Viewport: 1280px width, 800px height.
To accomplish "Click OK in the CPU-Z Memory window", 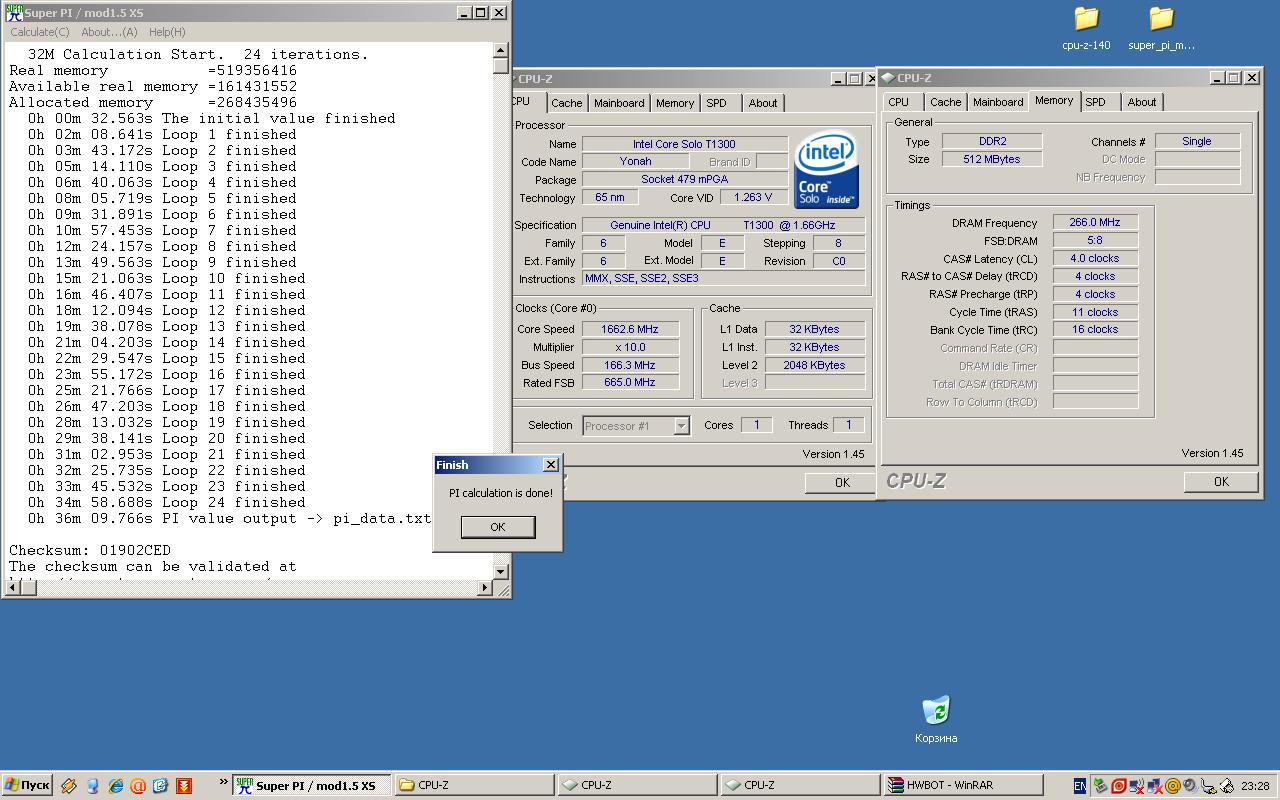I will point(1221,481).
